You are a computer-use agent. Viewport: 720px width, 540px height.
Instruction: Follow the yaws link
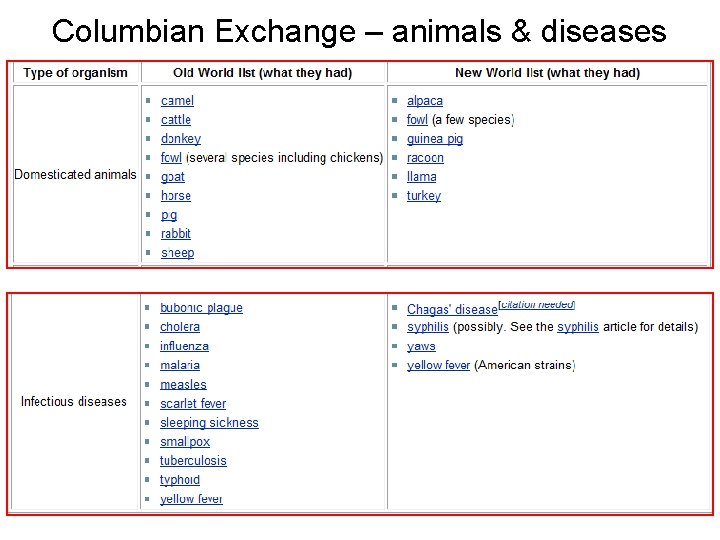[421, 346]
